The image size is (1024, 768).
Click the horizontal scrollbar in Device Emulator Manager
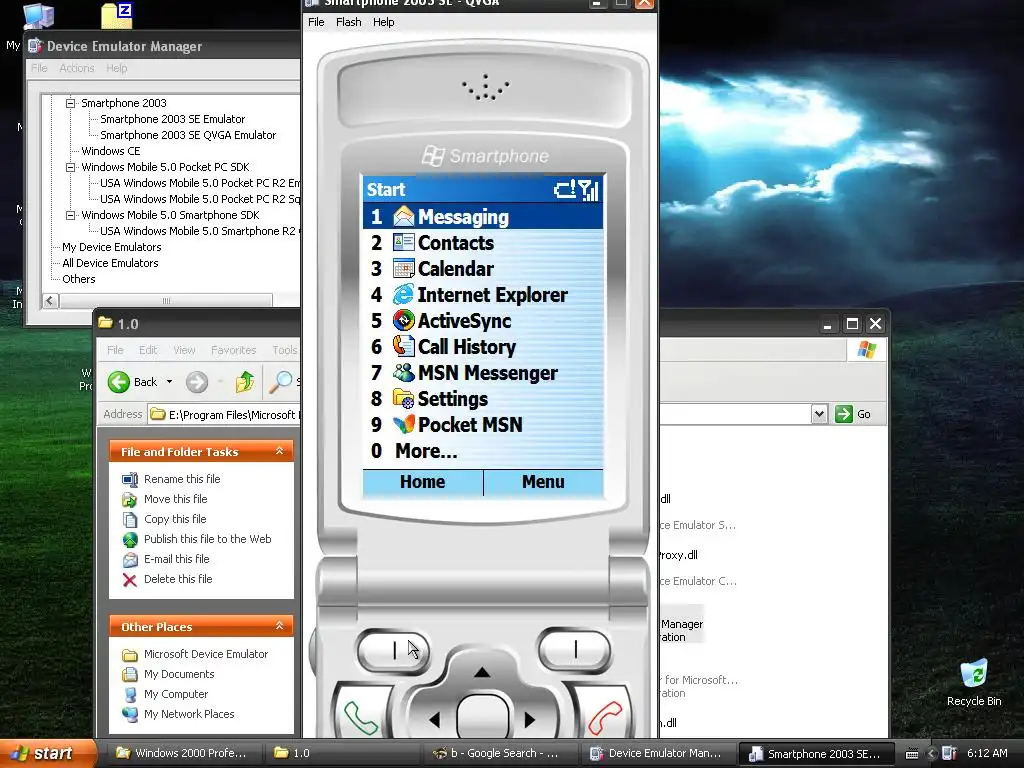(166, 301)
